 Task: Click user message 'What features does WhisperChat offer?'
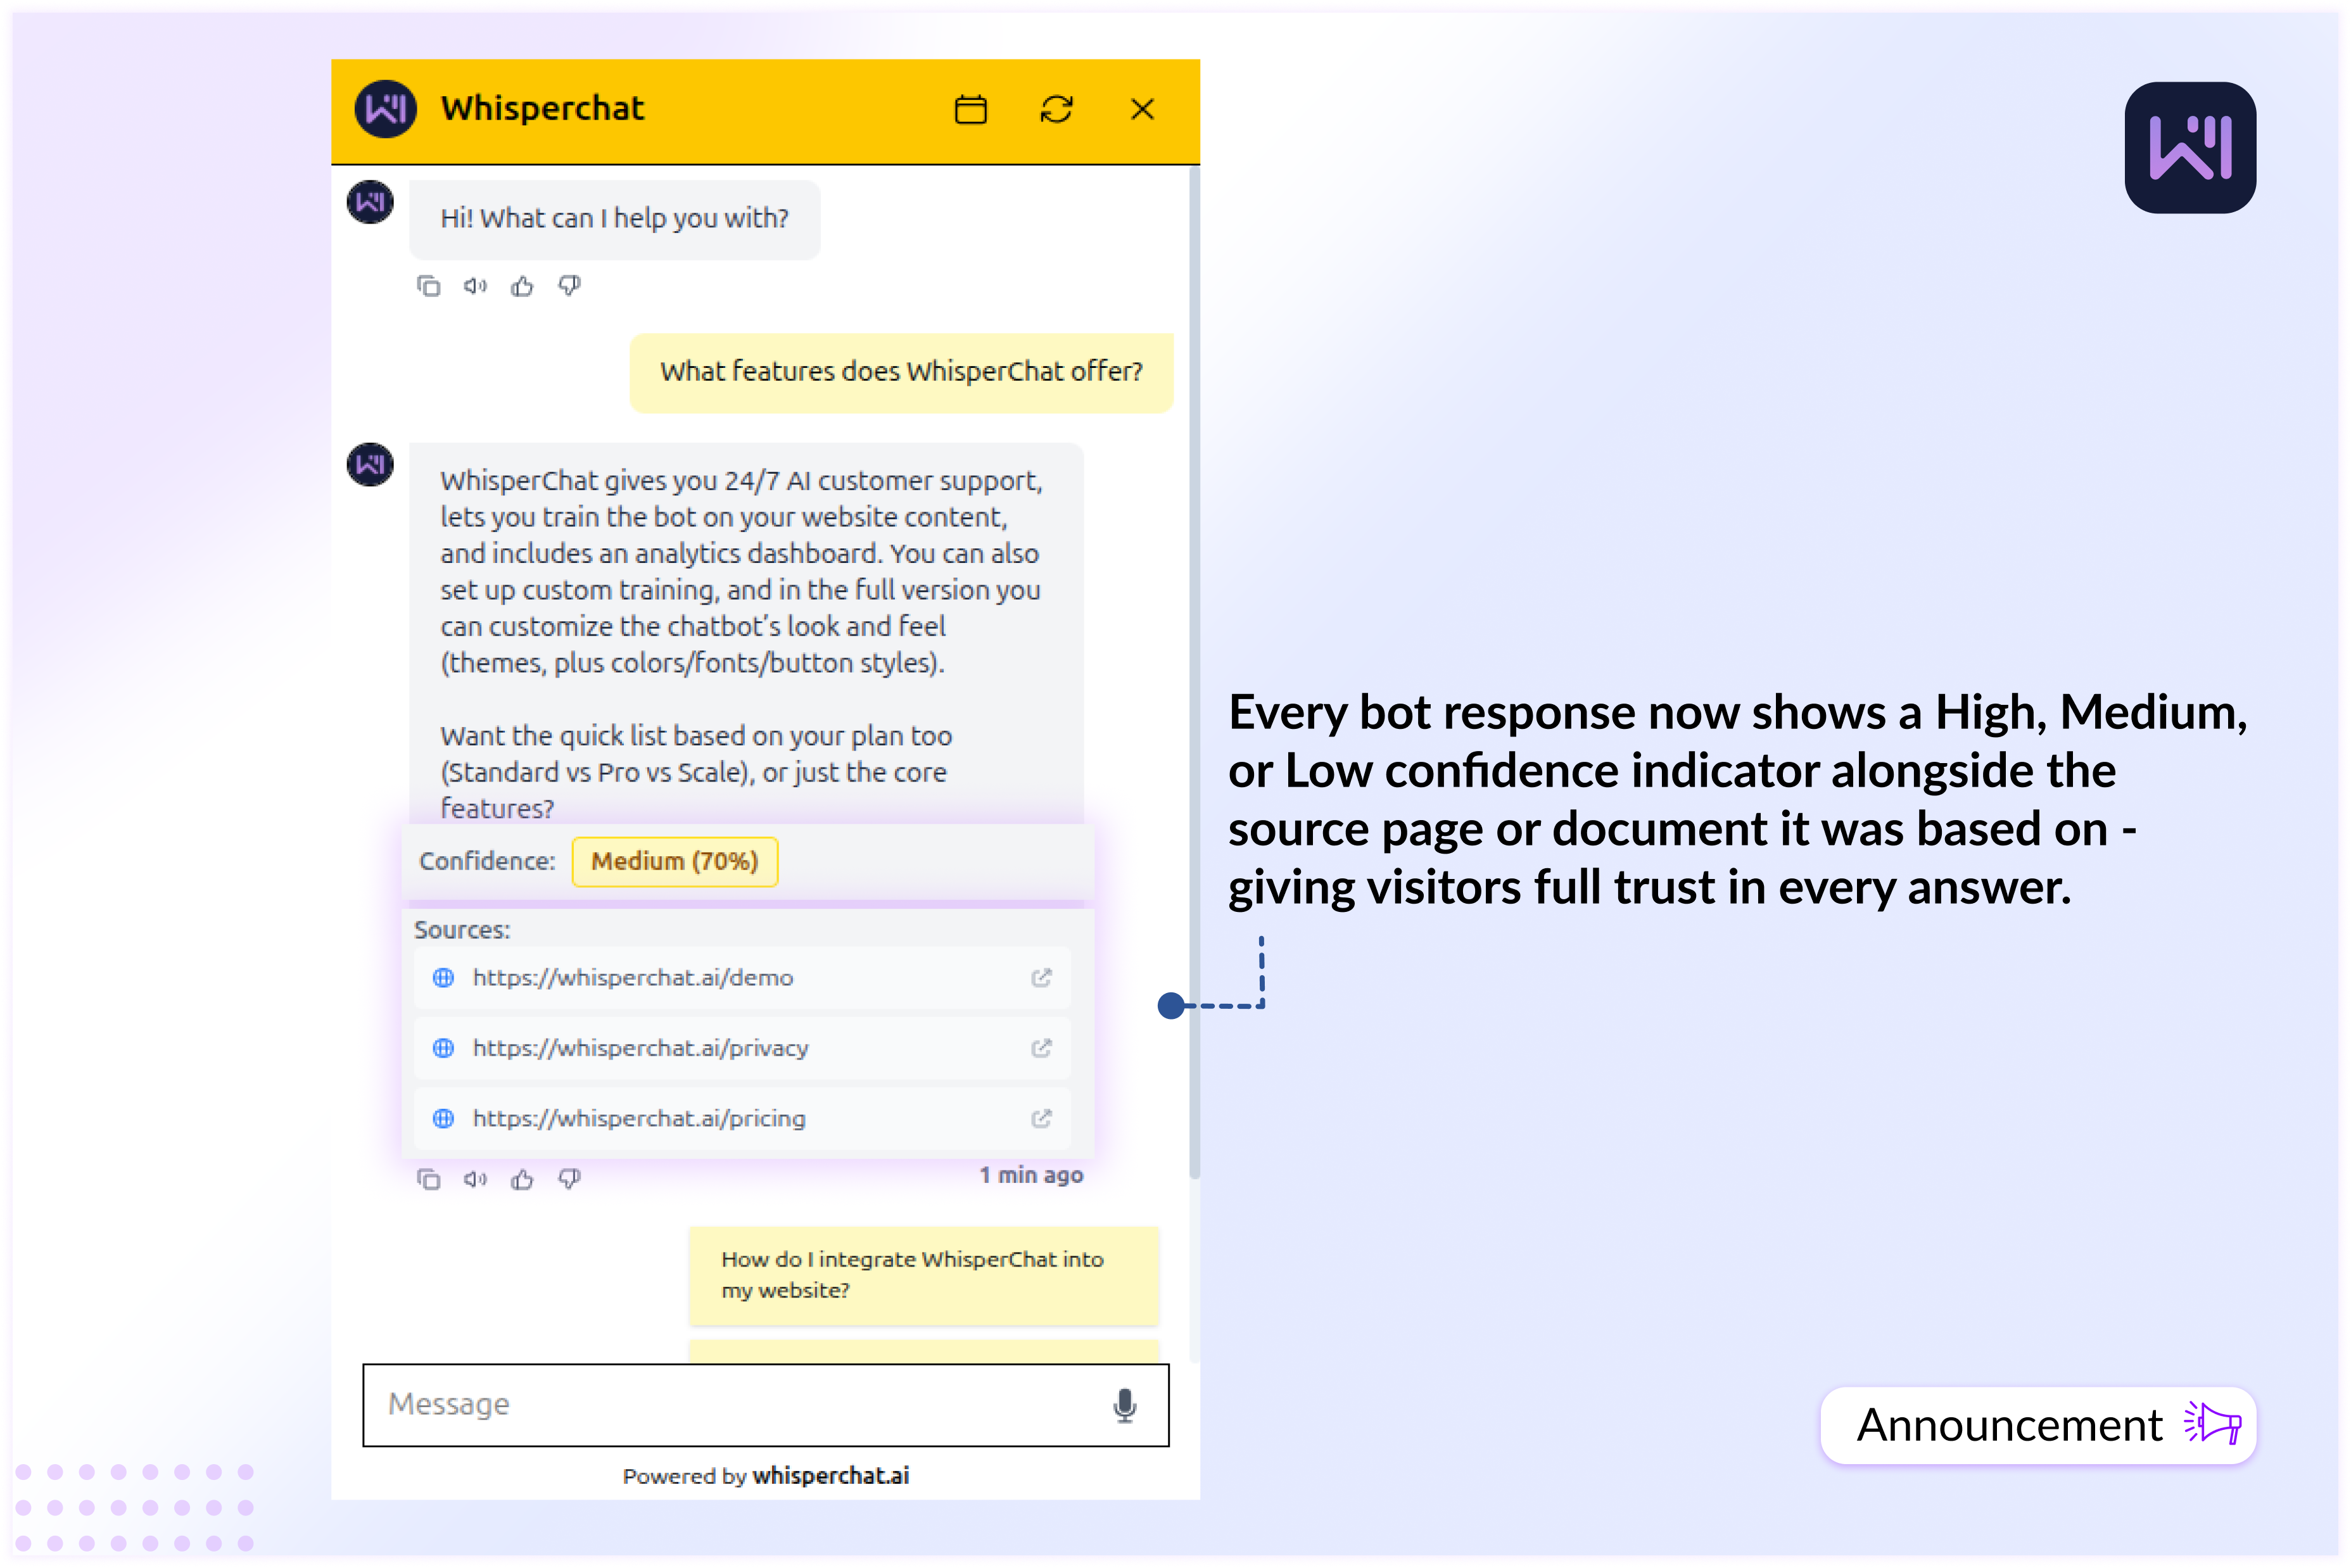click(901, 372)
